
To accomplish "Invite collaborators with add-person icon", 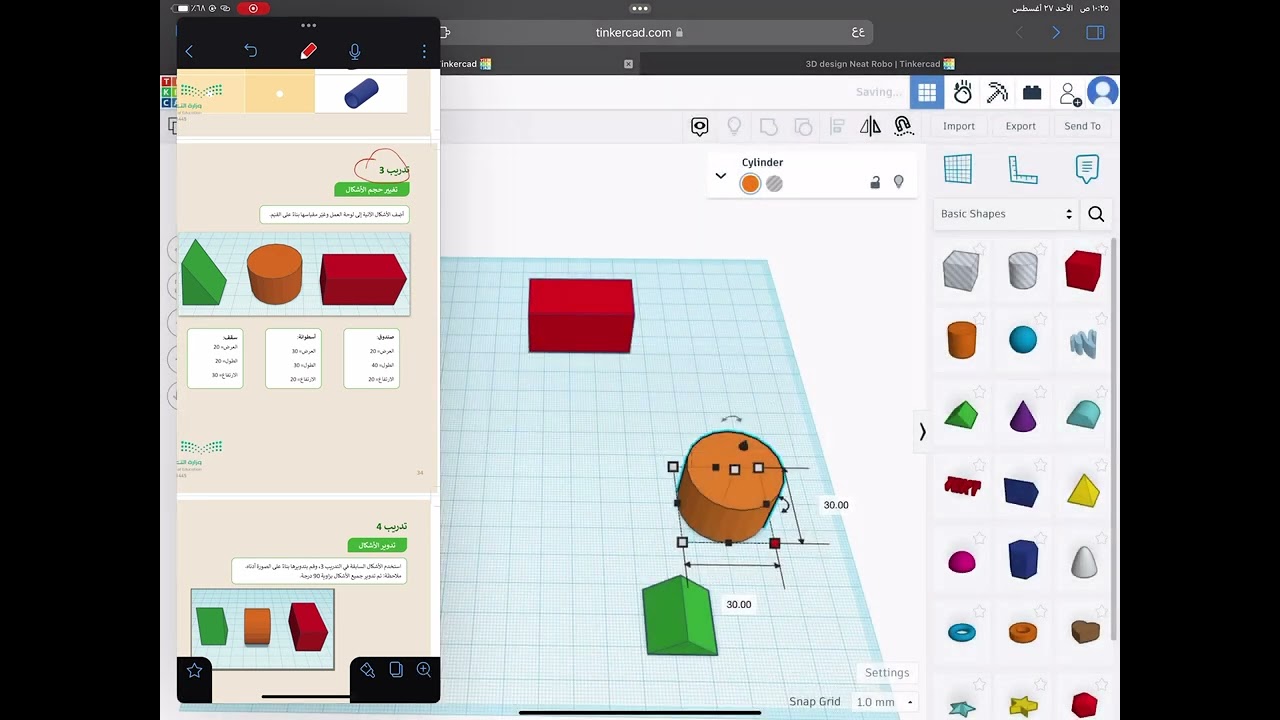I will tap(1069, 94).
